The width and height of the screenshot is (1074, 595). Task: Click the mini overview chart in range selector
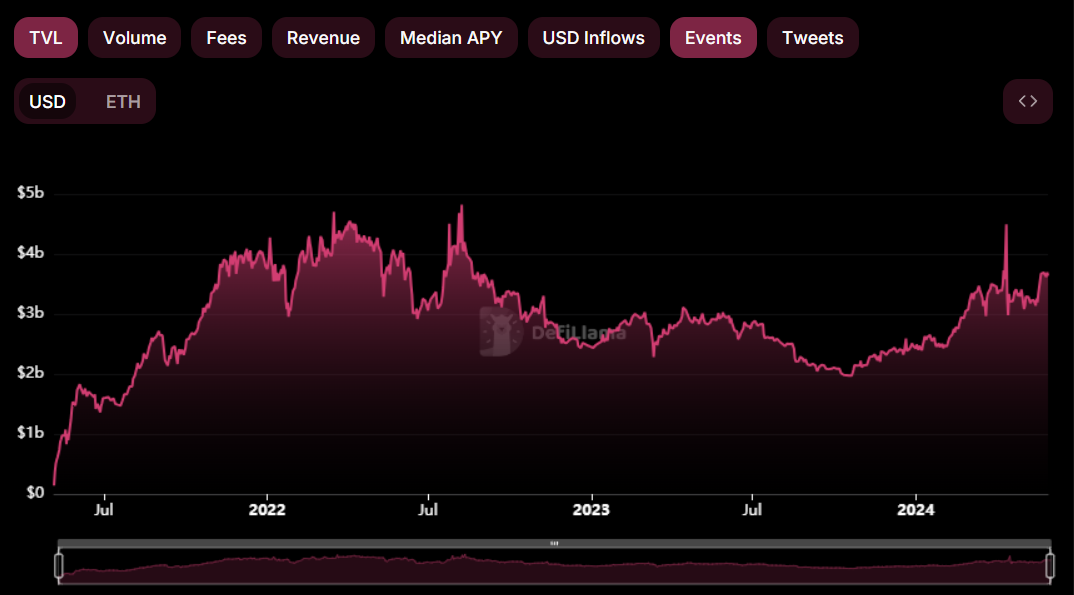pyautogui.click(x=553, y=569)
